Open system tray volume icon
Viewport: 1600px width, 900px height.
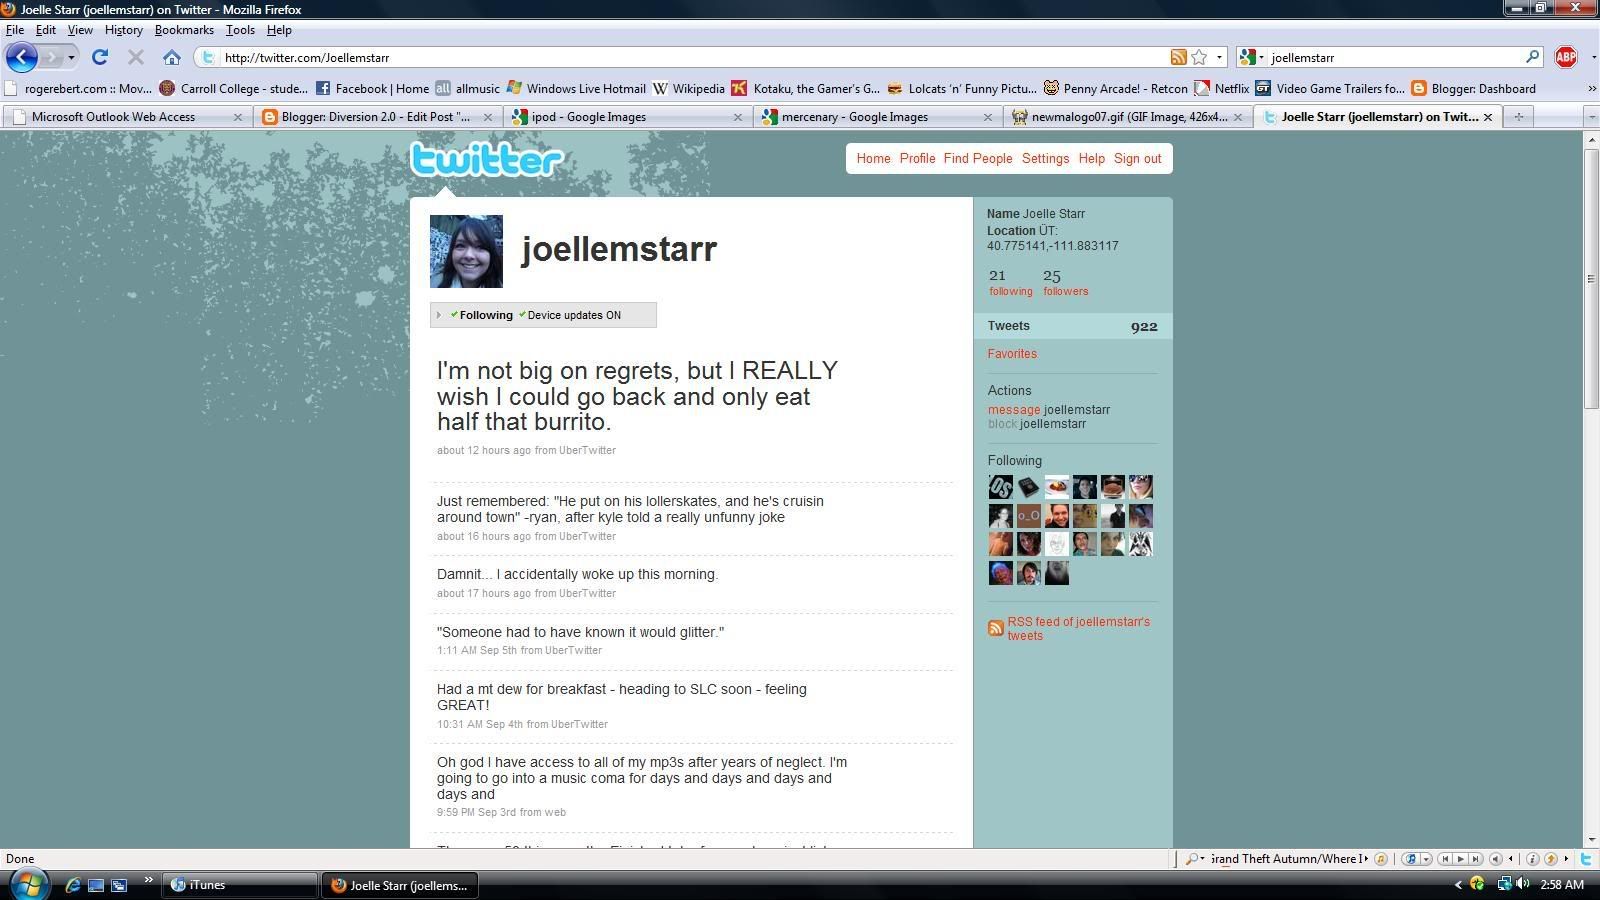coord(1522,884)
